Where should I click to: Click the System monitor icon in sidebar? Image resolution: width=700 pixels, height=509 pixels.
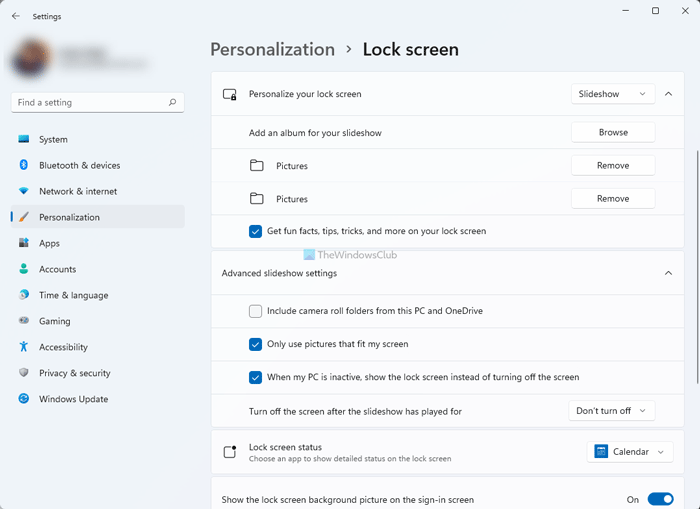coord(24,140)
